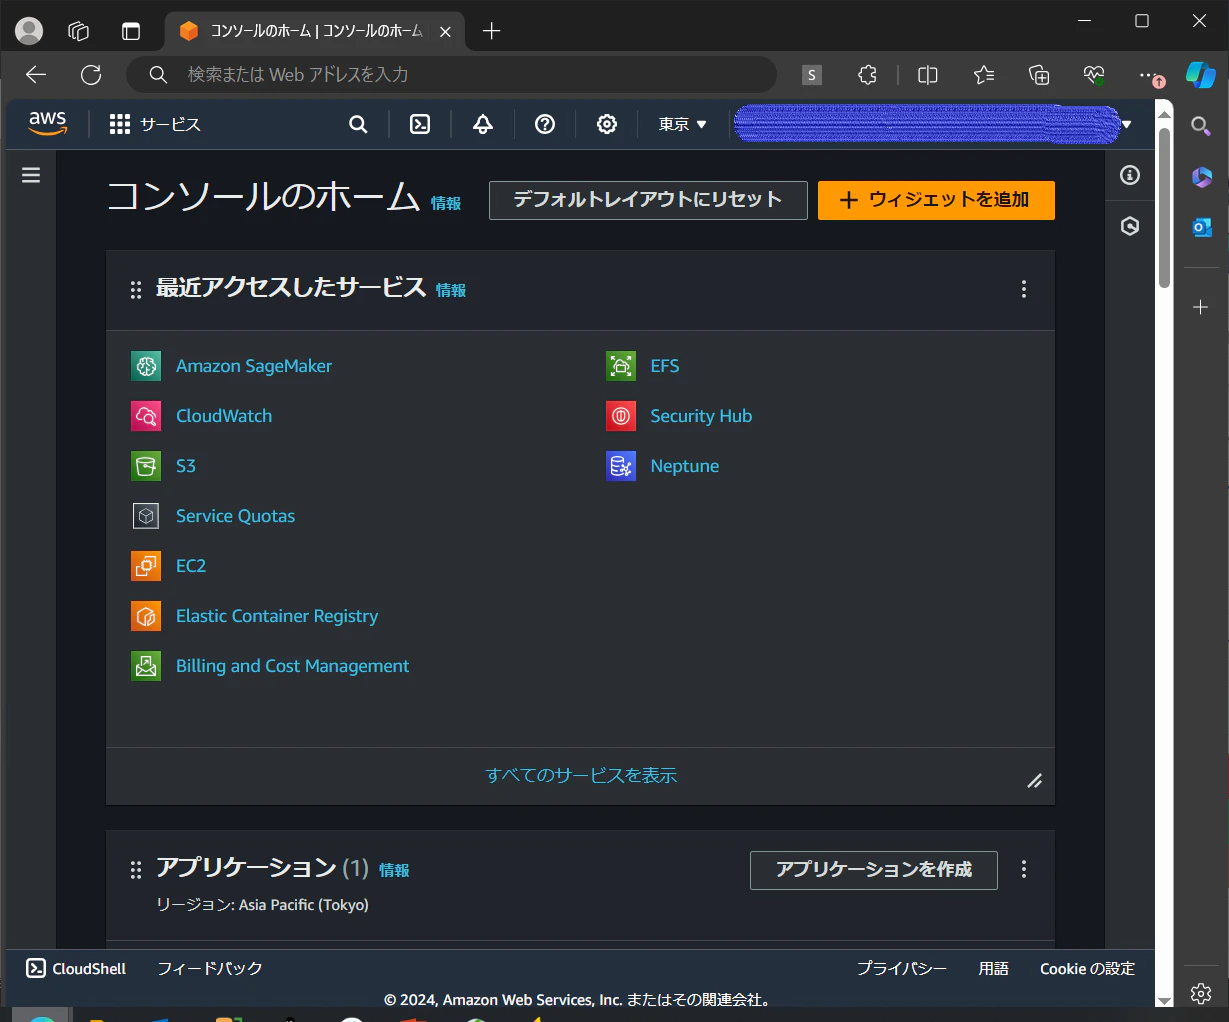Open browser extensions puzzle icon
This screenshot has width=1229, height=1022.
click(x=868, y=75)
